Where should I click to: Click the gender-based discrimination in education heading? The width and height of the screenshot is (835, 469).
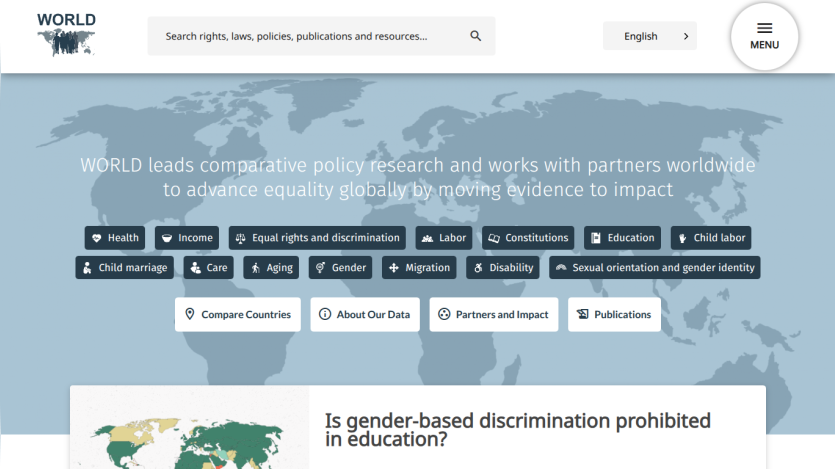[518, 430]
